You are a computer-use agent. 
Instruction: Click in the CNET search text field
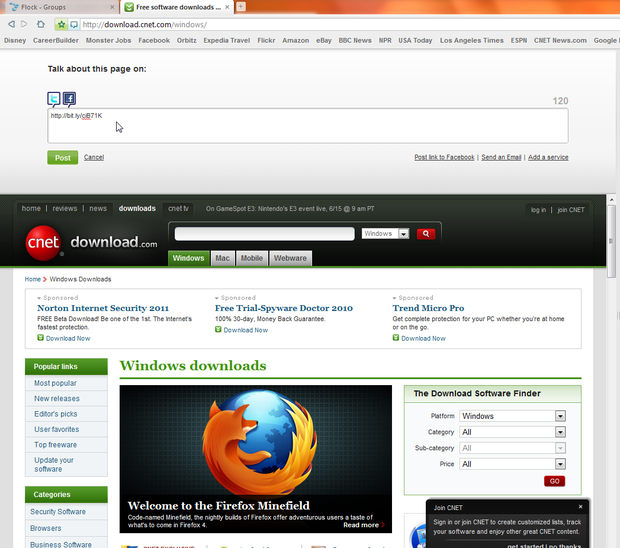point(264,233)
